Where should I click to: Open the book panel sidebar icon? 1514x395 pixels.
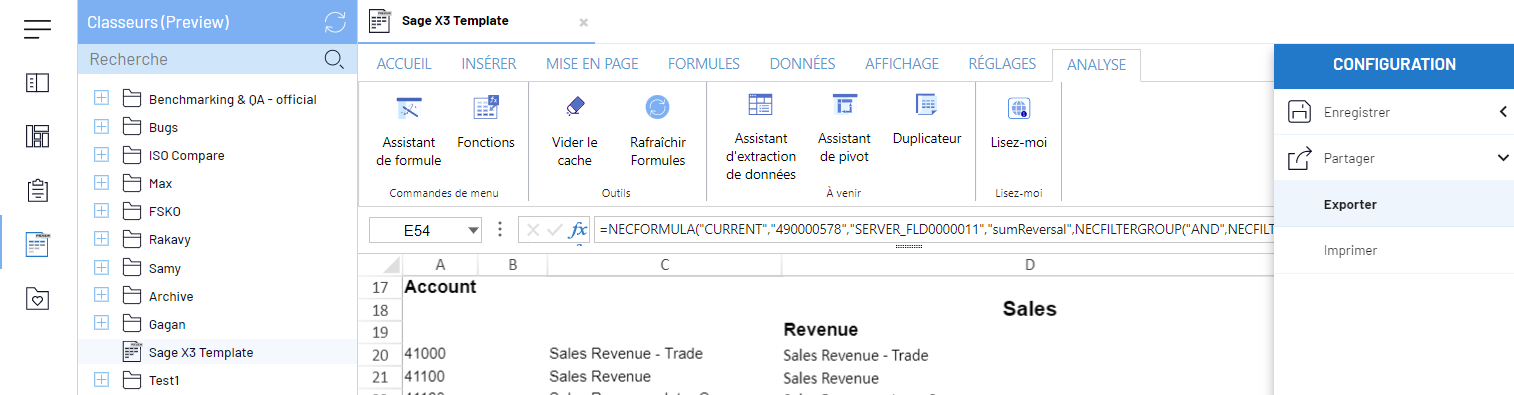pos(38,83)
